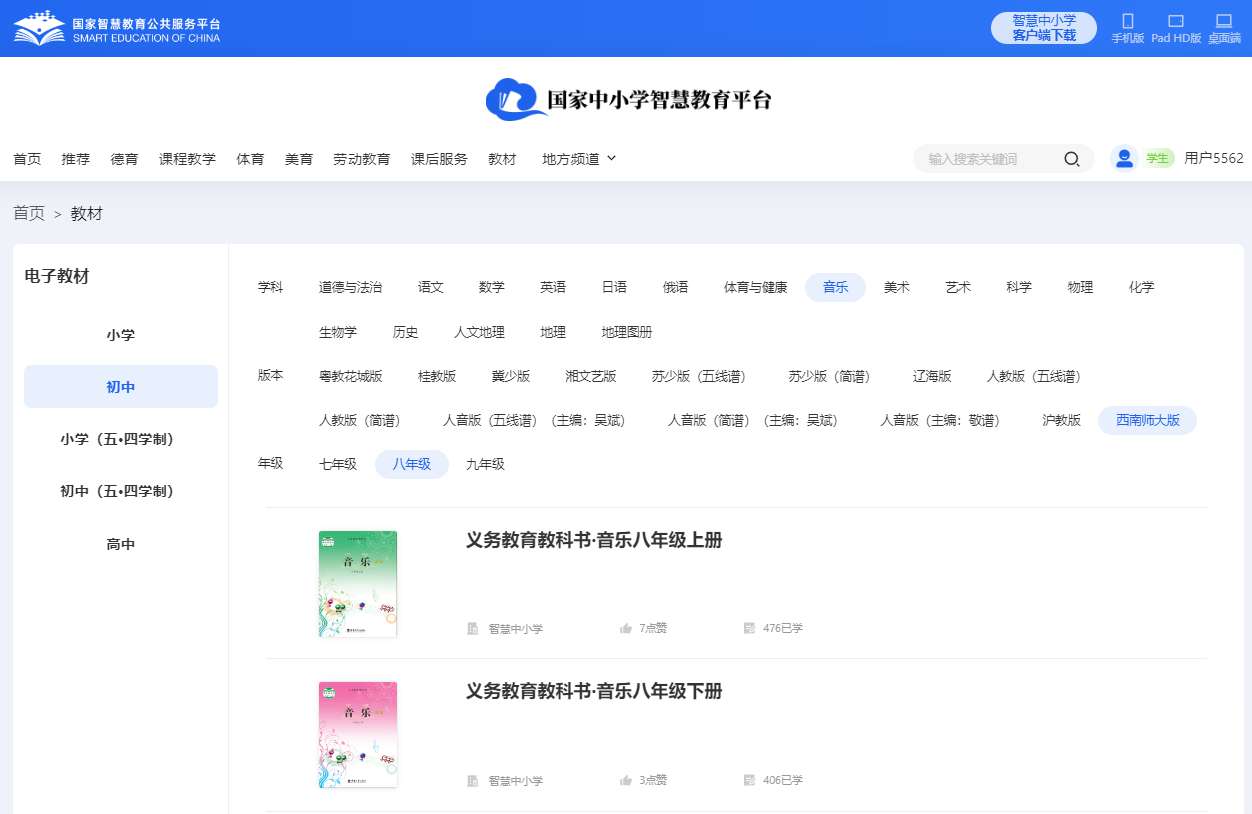Open title 义务教育教科书·音乐八年级下册
Viewport: 1252px width, 814px height.
(x=594, y=691)
